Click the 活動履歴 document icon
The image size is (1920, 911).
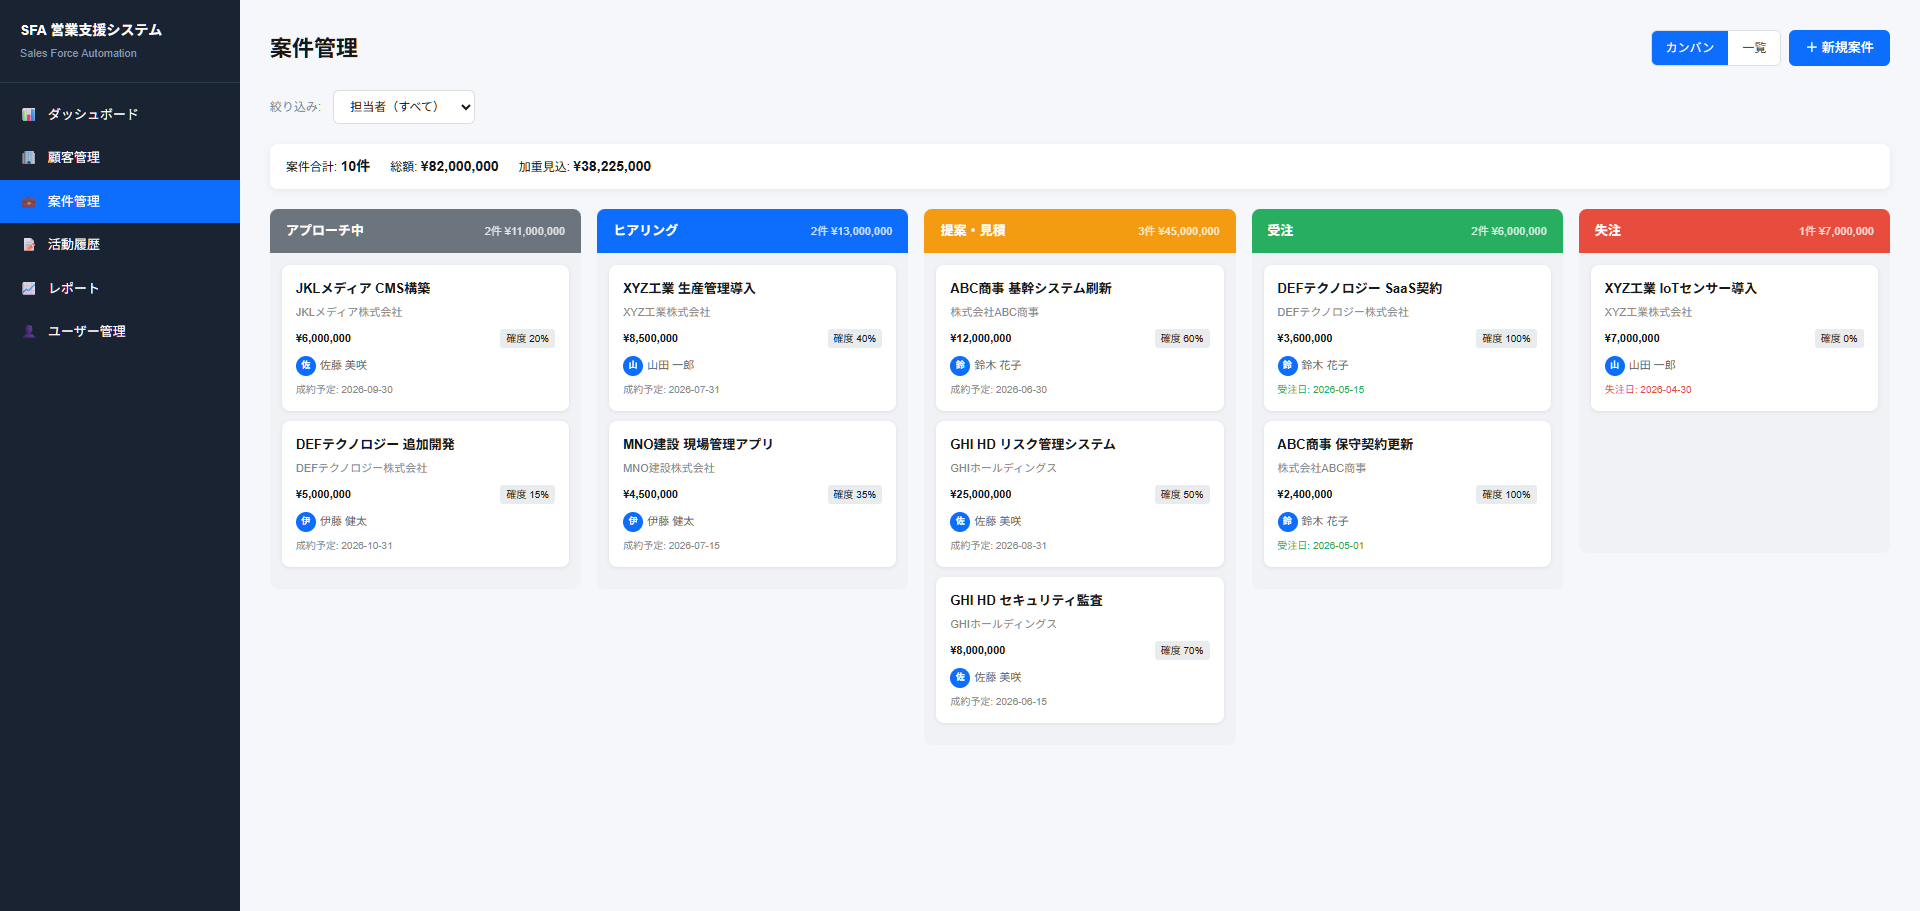click(29, 244)
